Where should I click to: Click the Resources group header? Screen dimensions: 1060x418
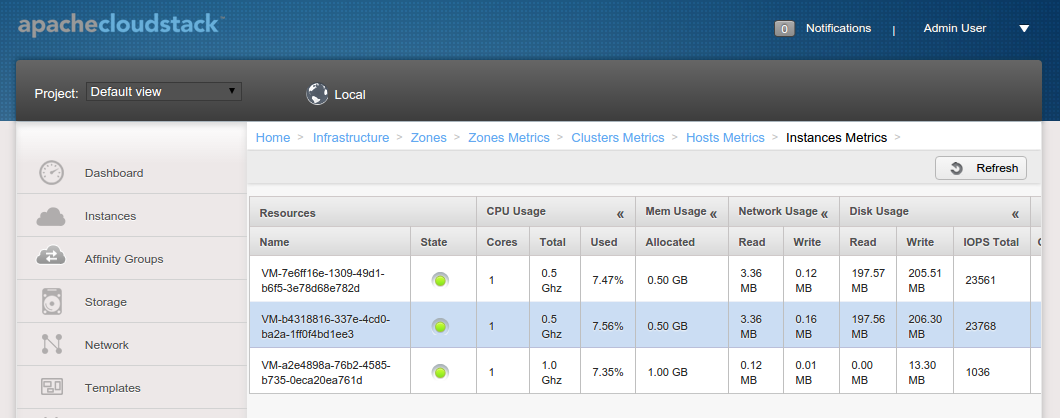pos(363,212)
